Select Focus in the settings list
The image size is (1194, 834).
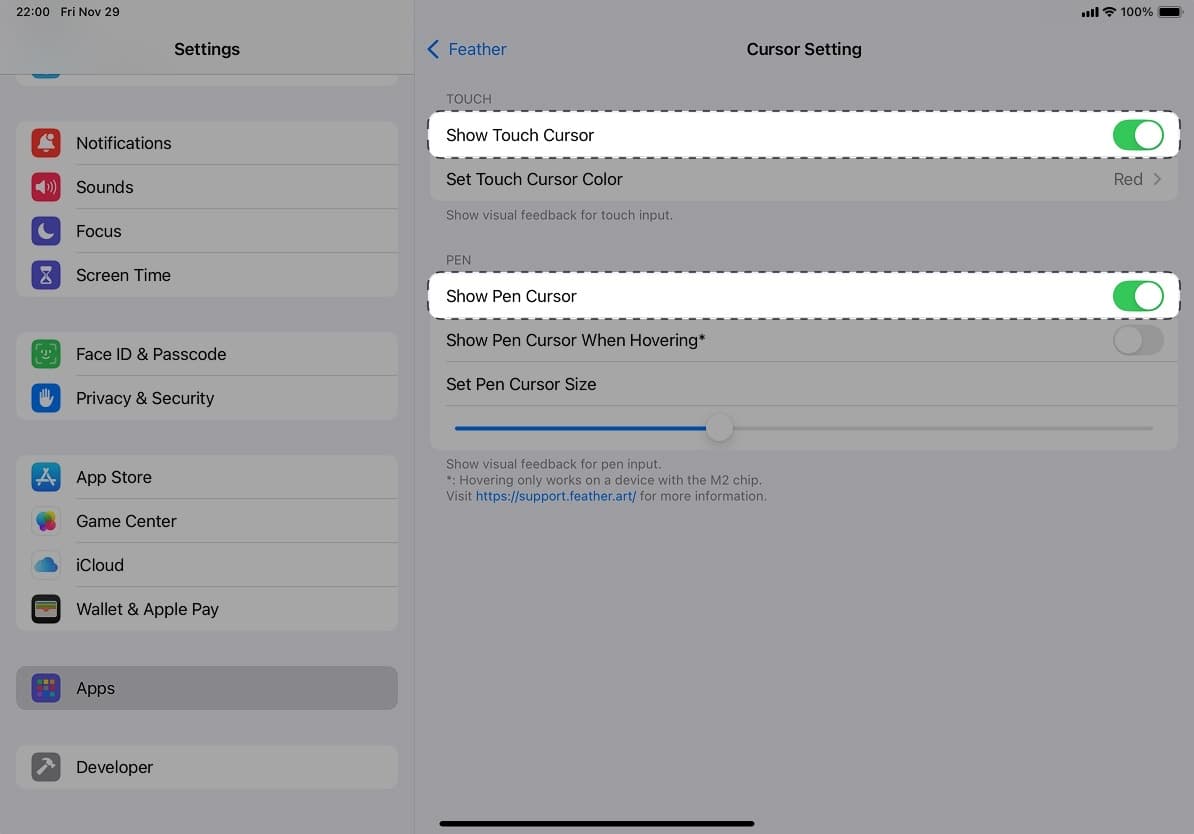[x=206, y=231]
